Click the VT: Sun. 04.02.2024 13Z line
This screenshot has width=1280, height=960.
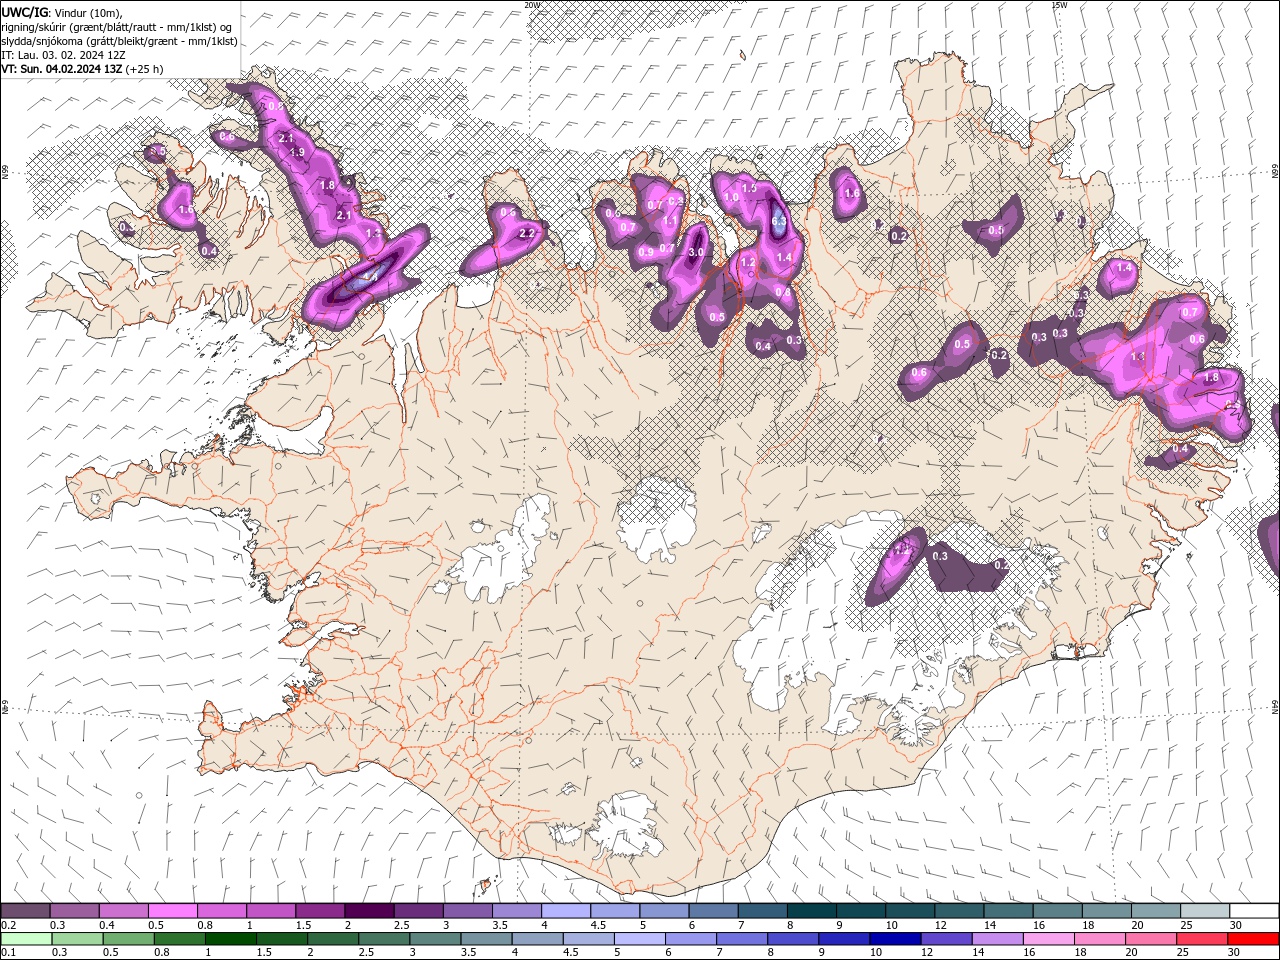click(x=82, y=69)
